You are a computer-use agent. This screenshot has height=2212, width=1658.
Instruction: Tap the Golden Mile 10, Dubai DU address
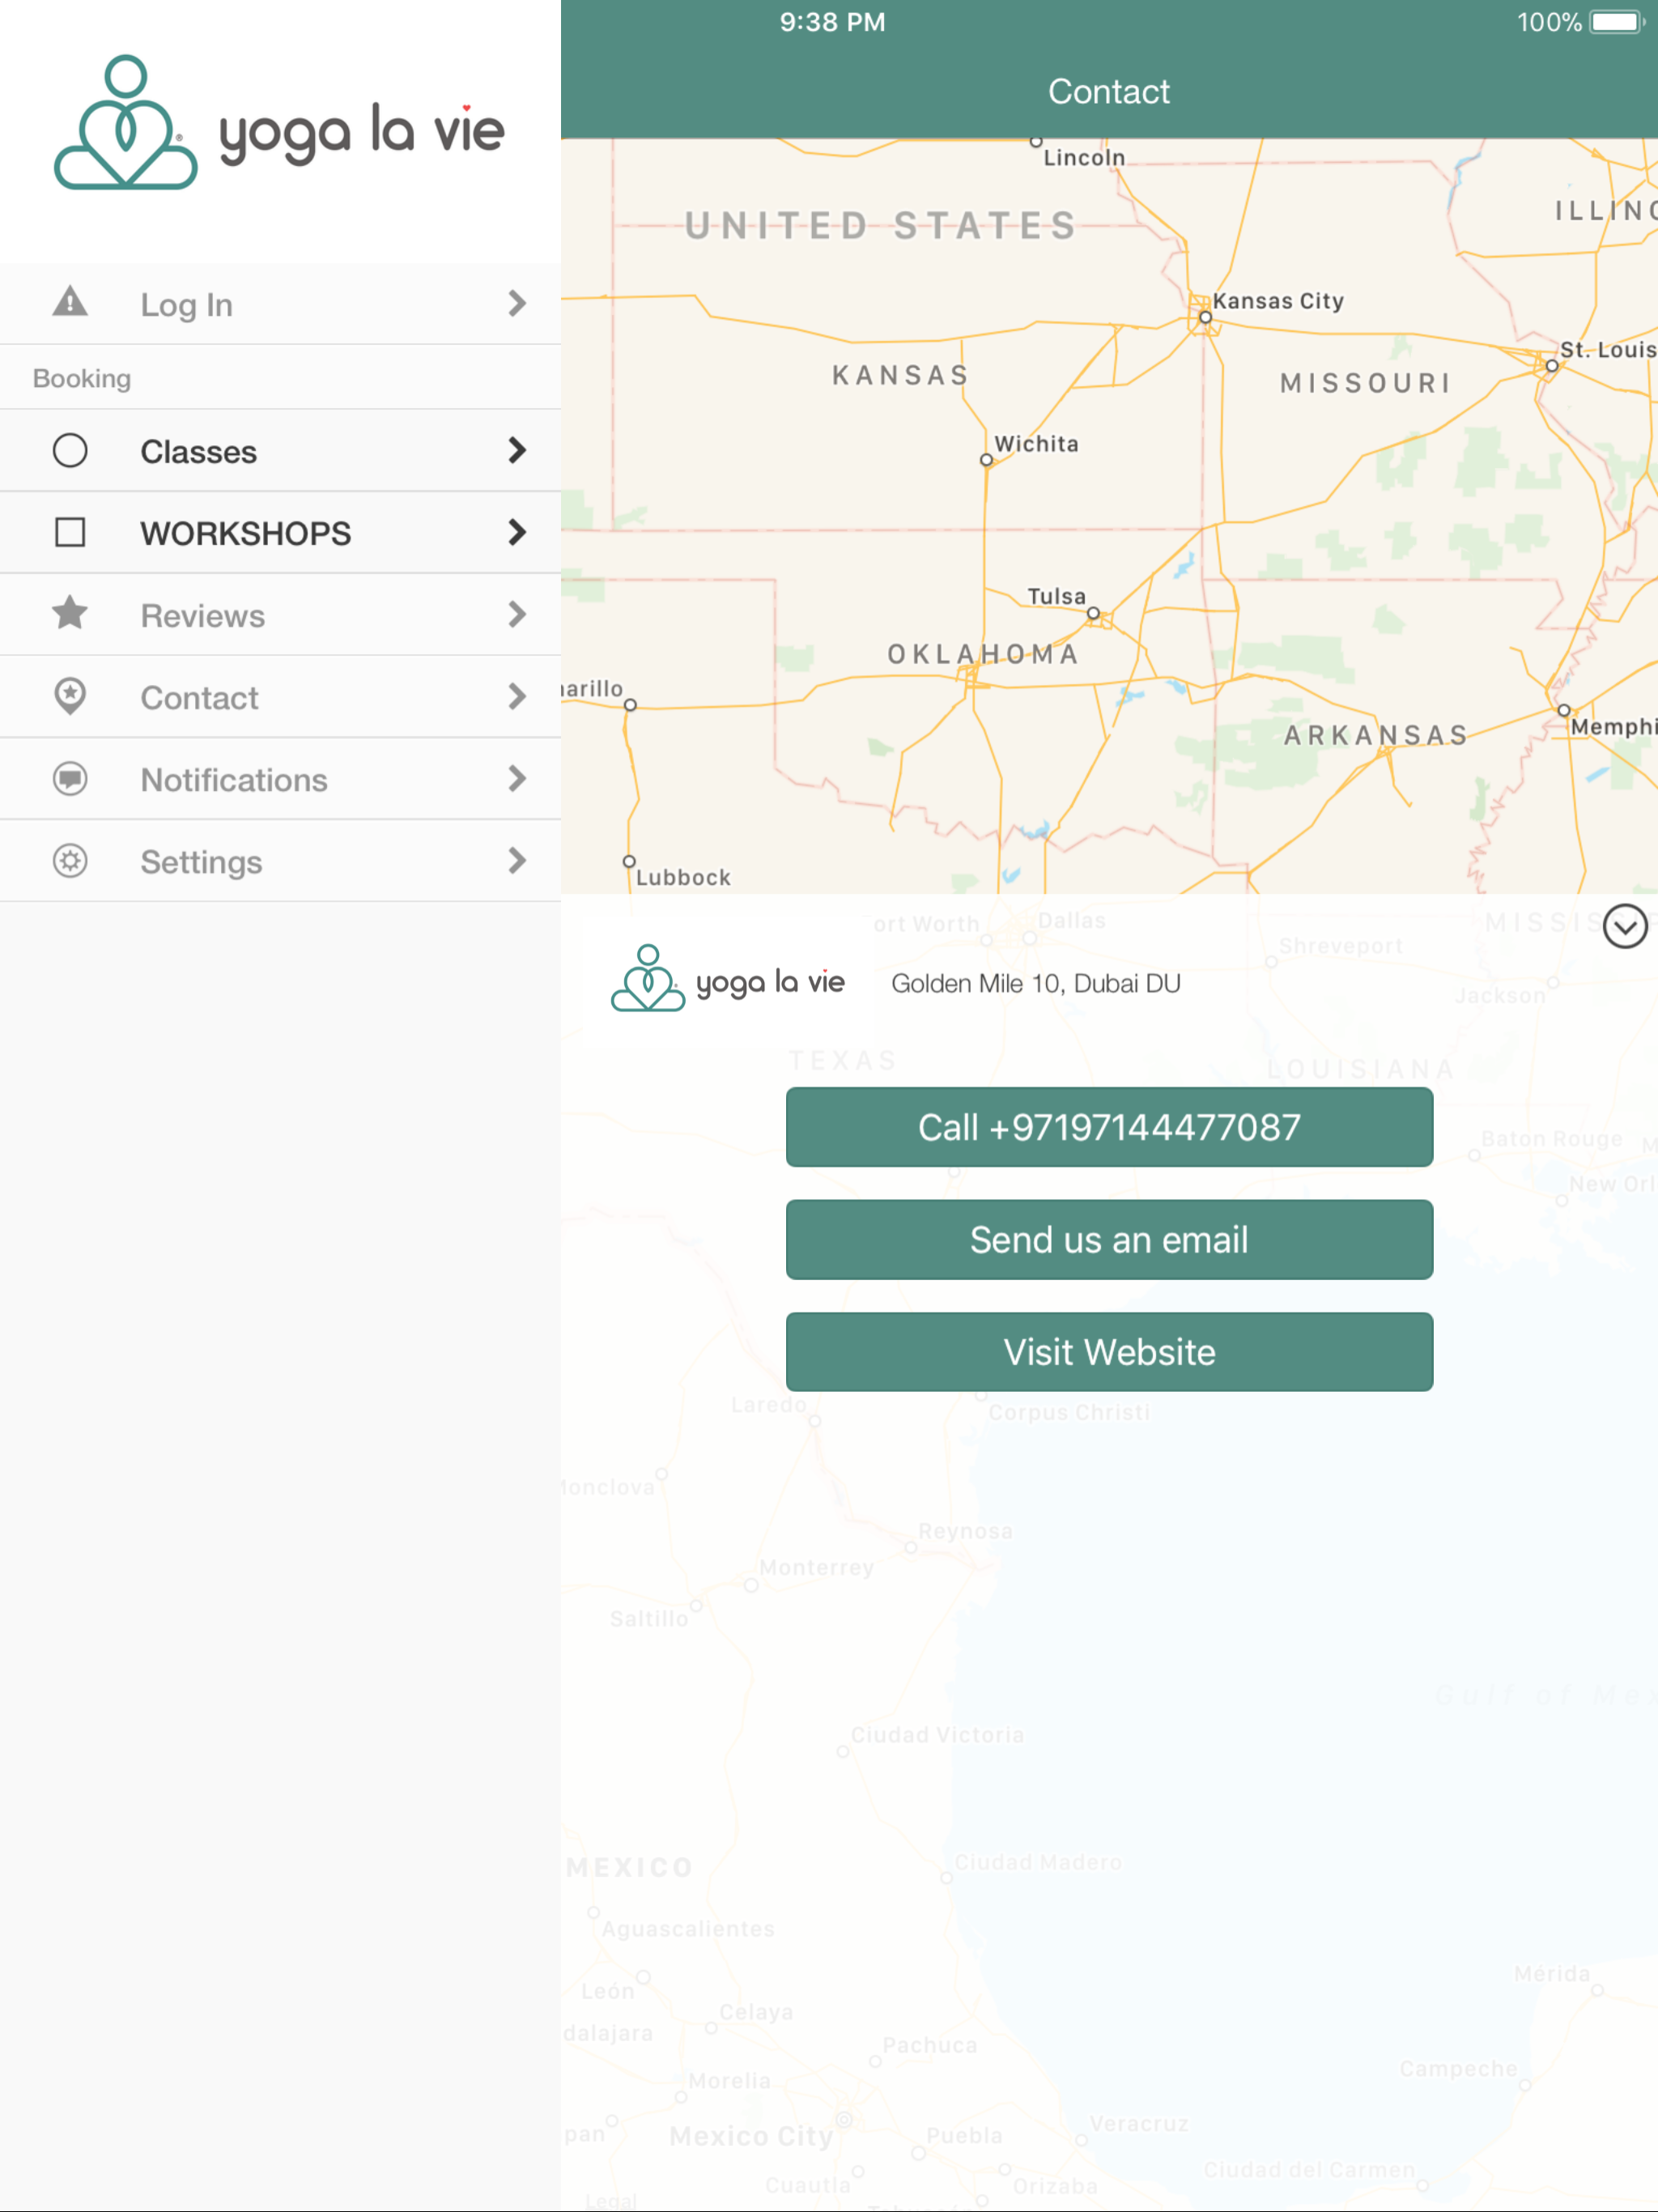1036,984
